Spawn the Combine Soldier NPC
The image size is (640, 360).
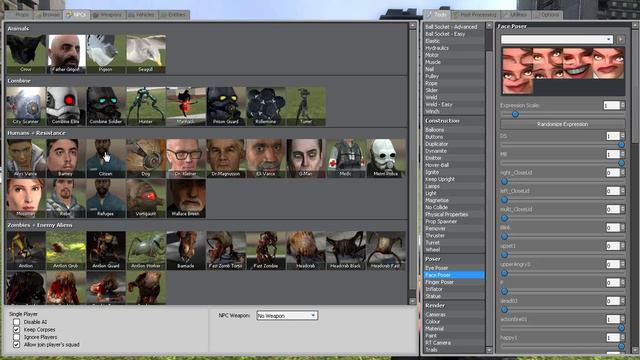coord(106,106)
